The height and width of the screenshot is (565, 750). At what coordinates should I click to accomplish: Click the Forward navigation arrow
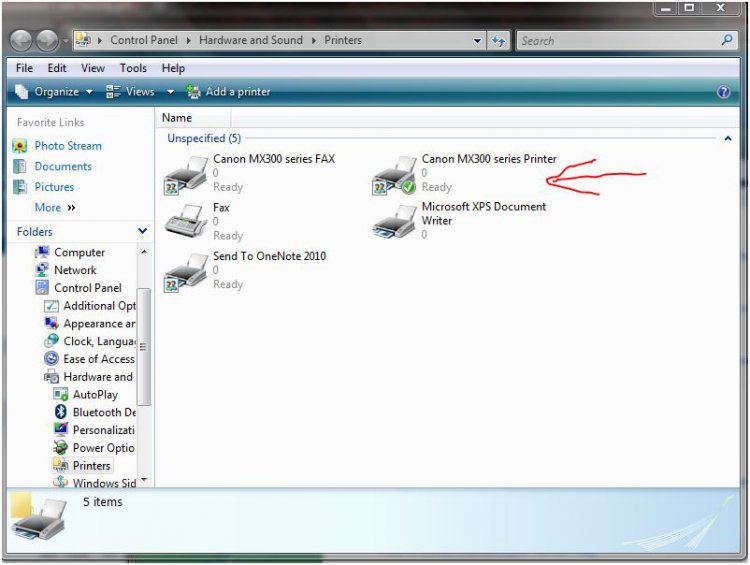(47, 41)
